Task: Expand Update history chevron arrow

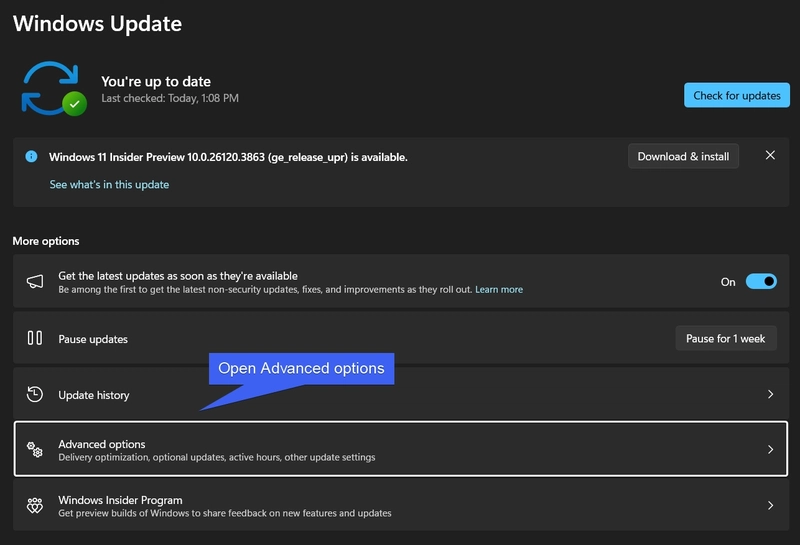Action: (770, 394)
